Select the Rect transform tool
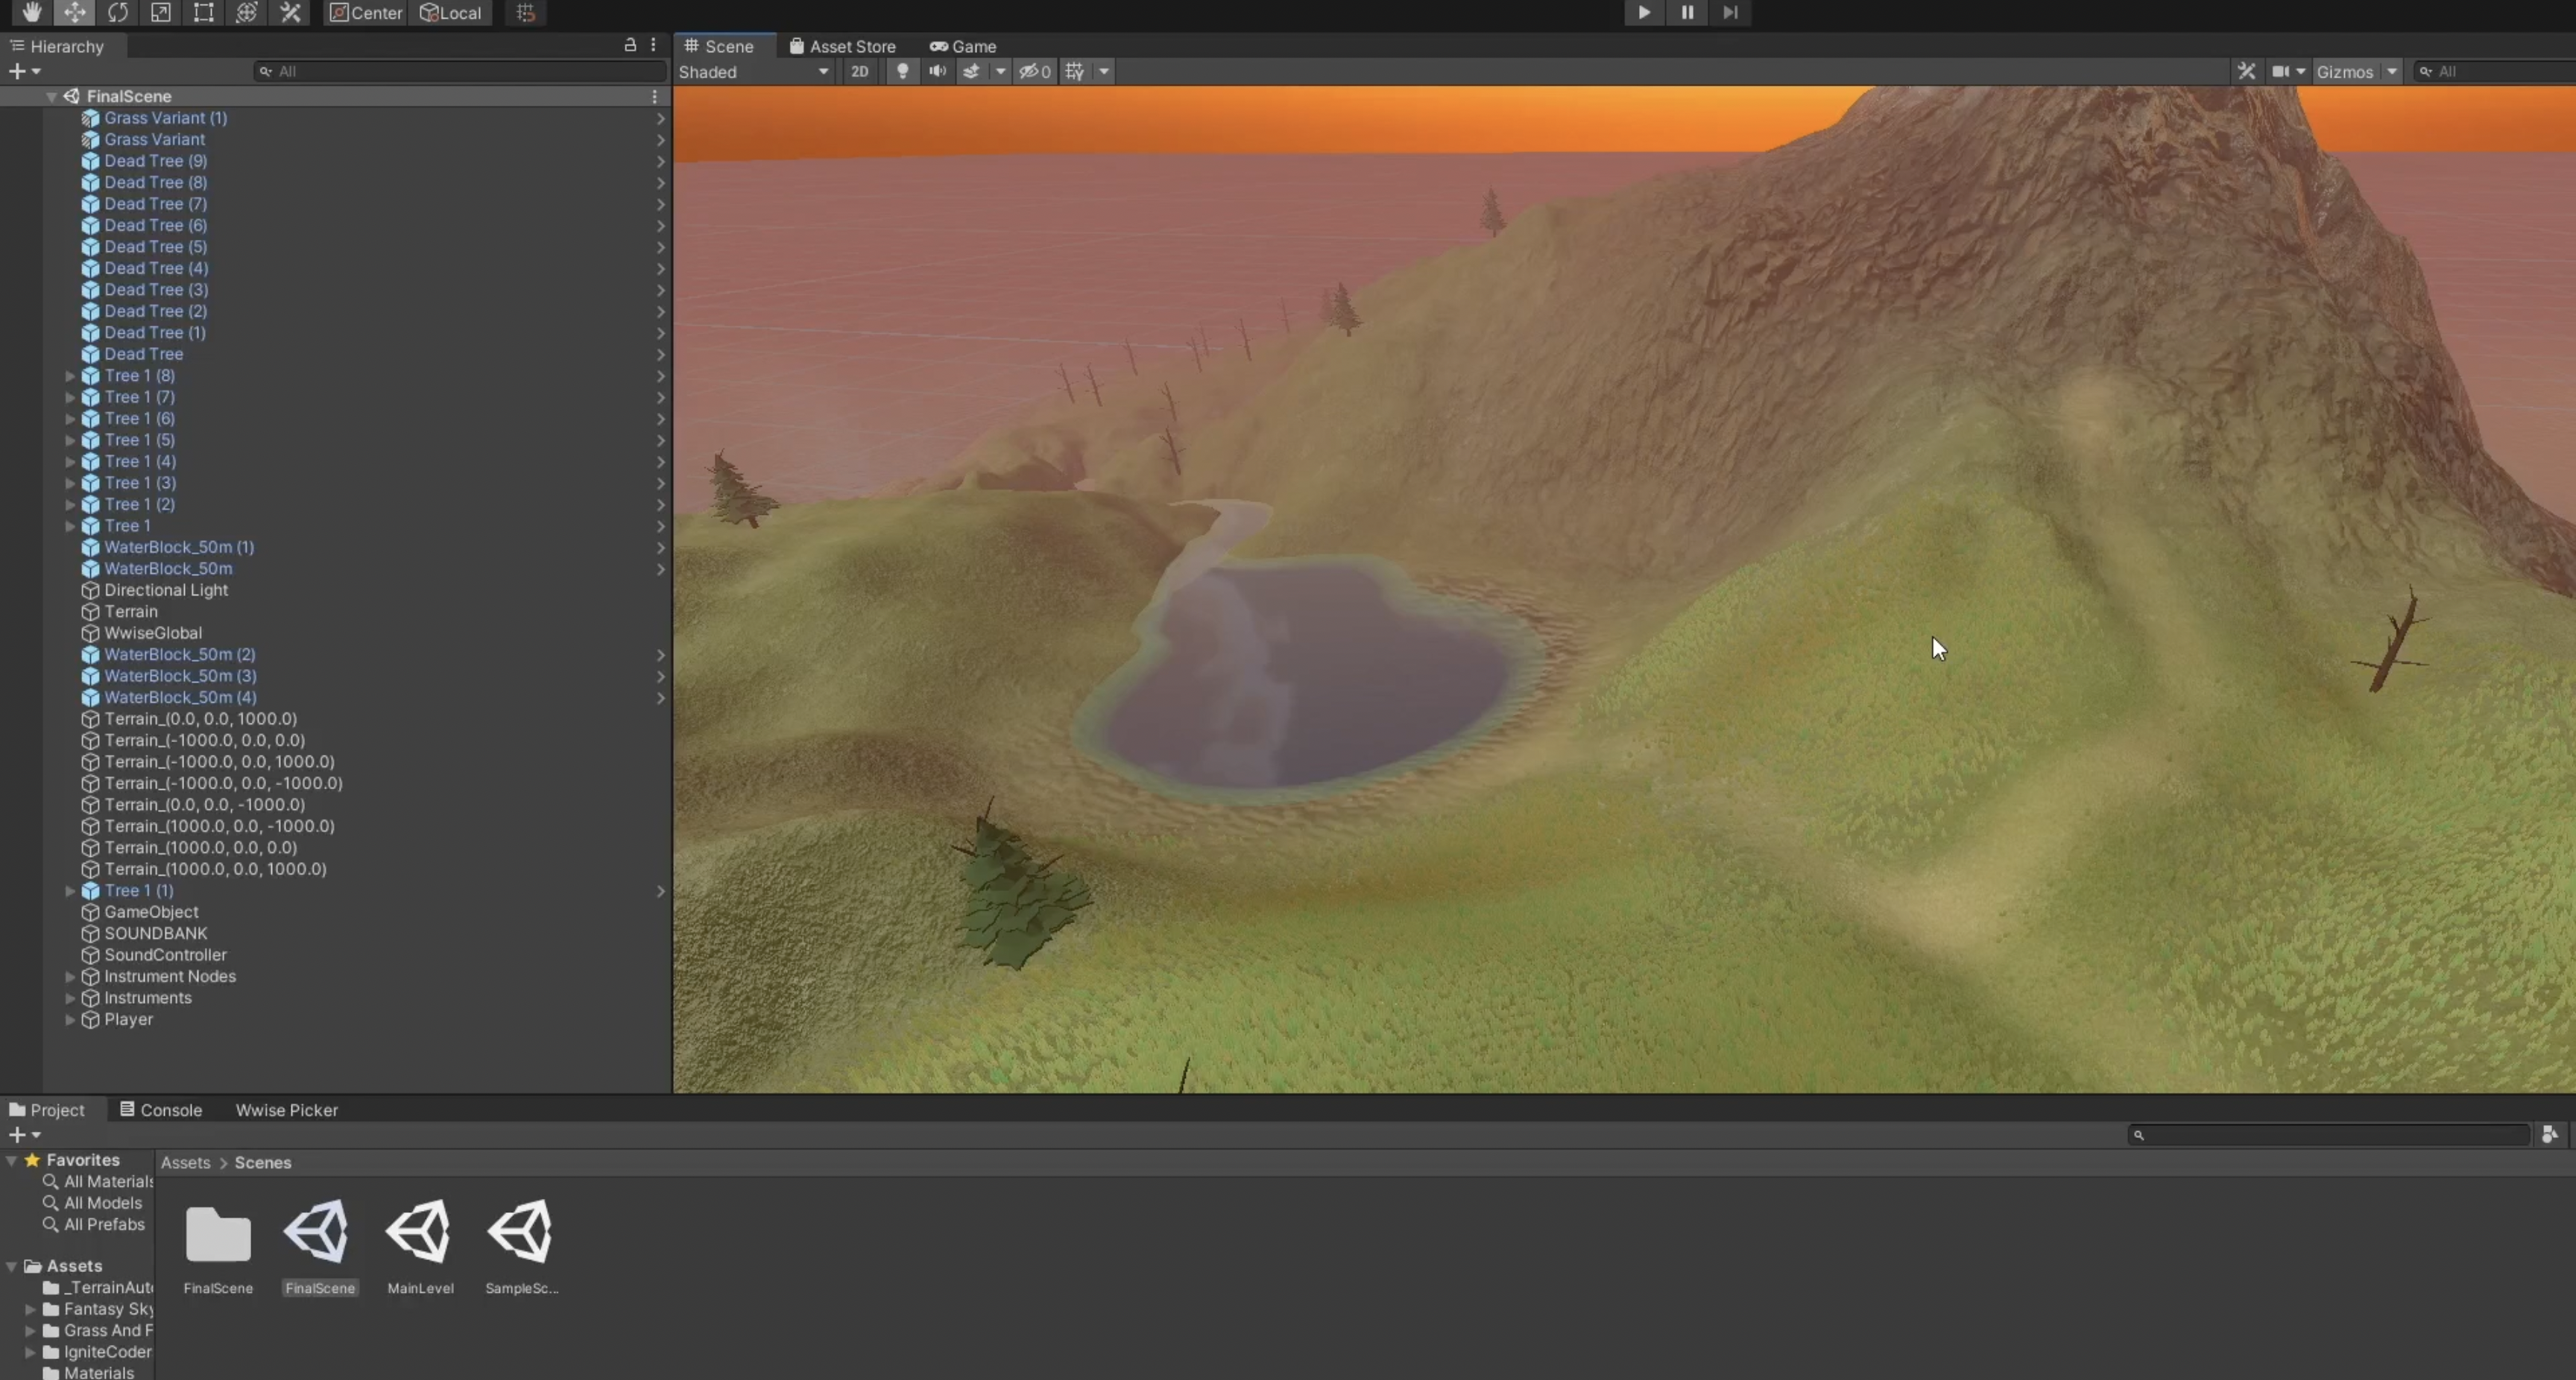2576x1380 pixels. pyautogui.click(x=204, y=12)
